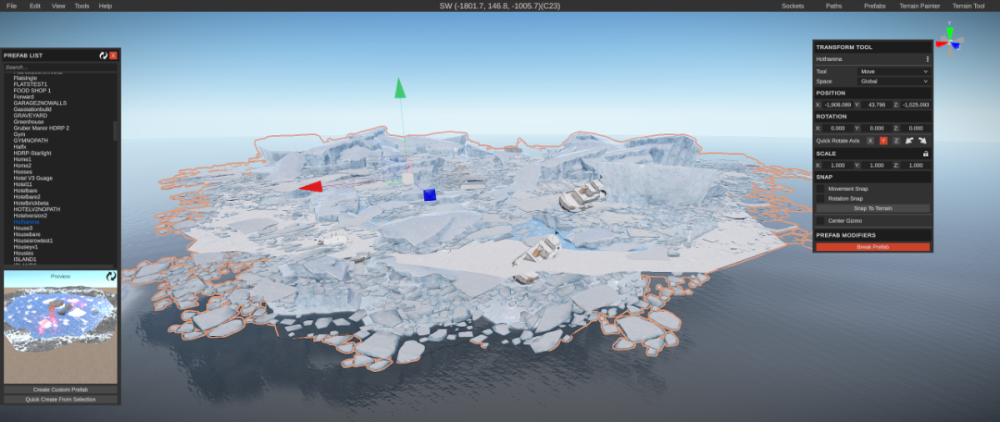Refresh the prefab list

[102, 55]
